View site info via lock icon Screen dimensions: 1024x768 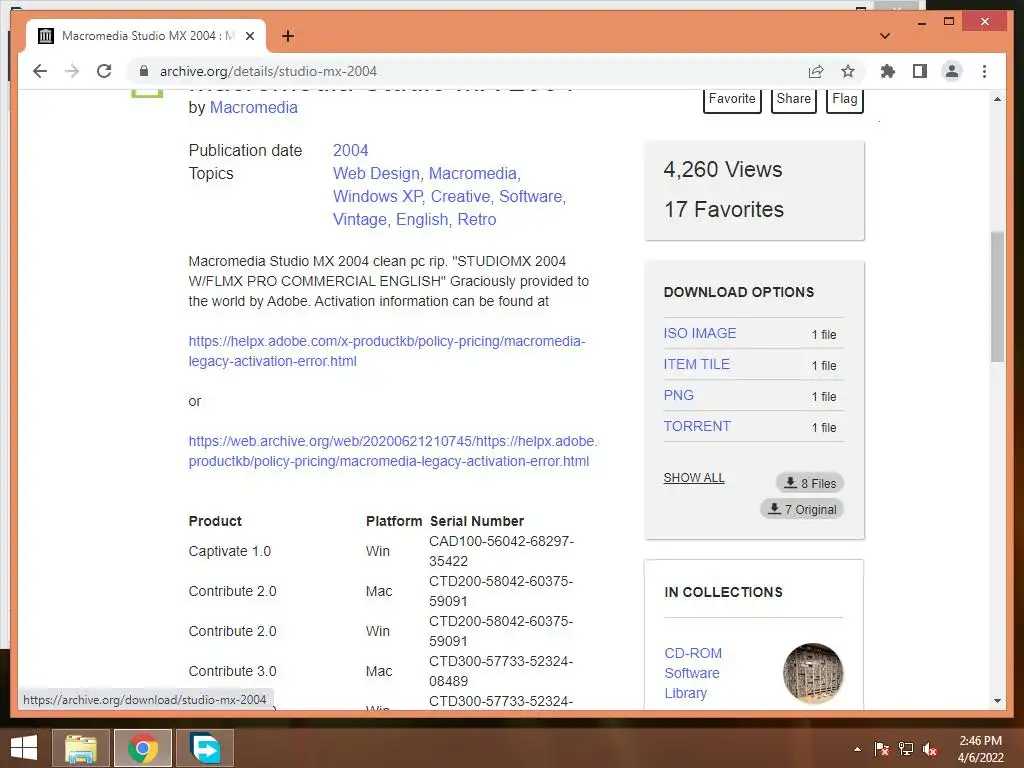(144, 71)
